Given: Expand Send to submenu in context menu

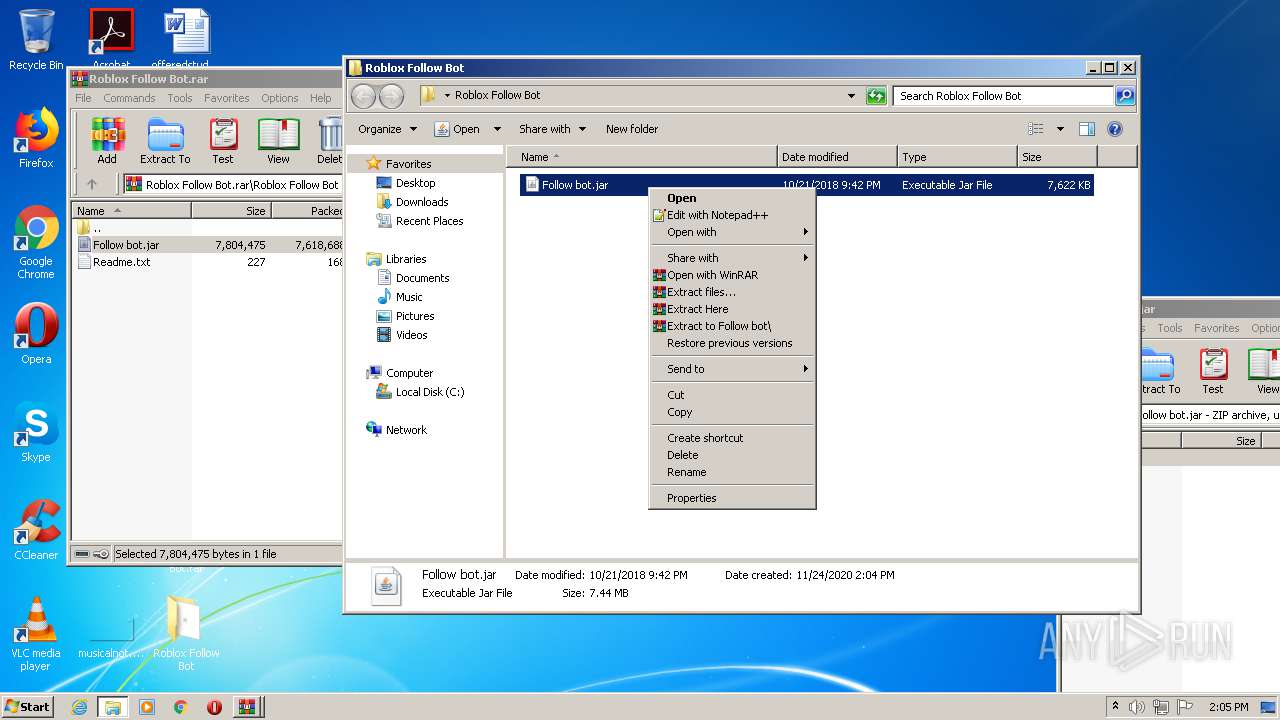Looking at the screenshot, I should click(x=732, y=369).
